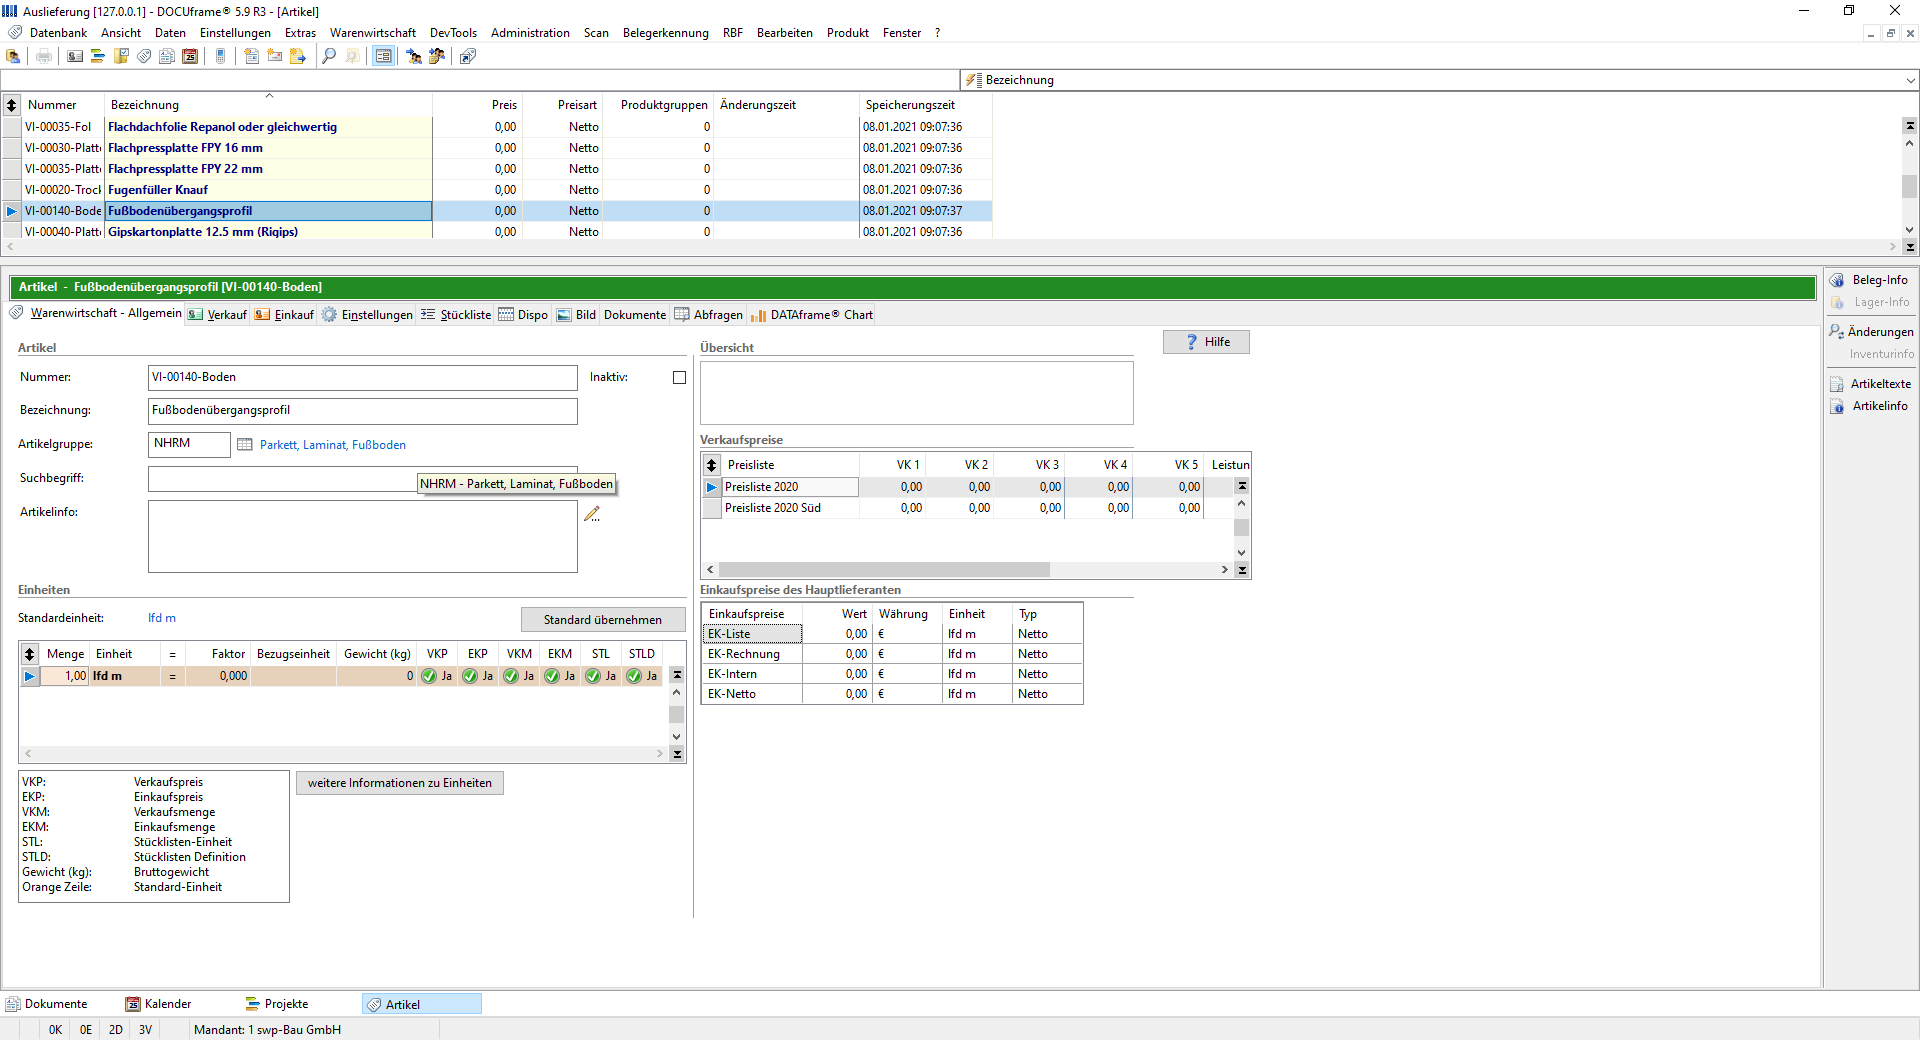1920x1040 pixels.
Task: Open the calendar toolbar icon showing 25
Action: [x=190, y=56]
